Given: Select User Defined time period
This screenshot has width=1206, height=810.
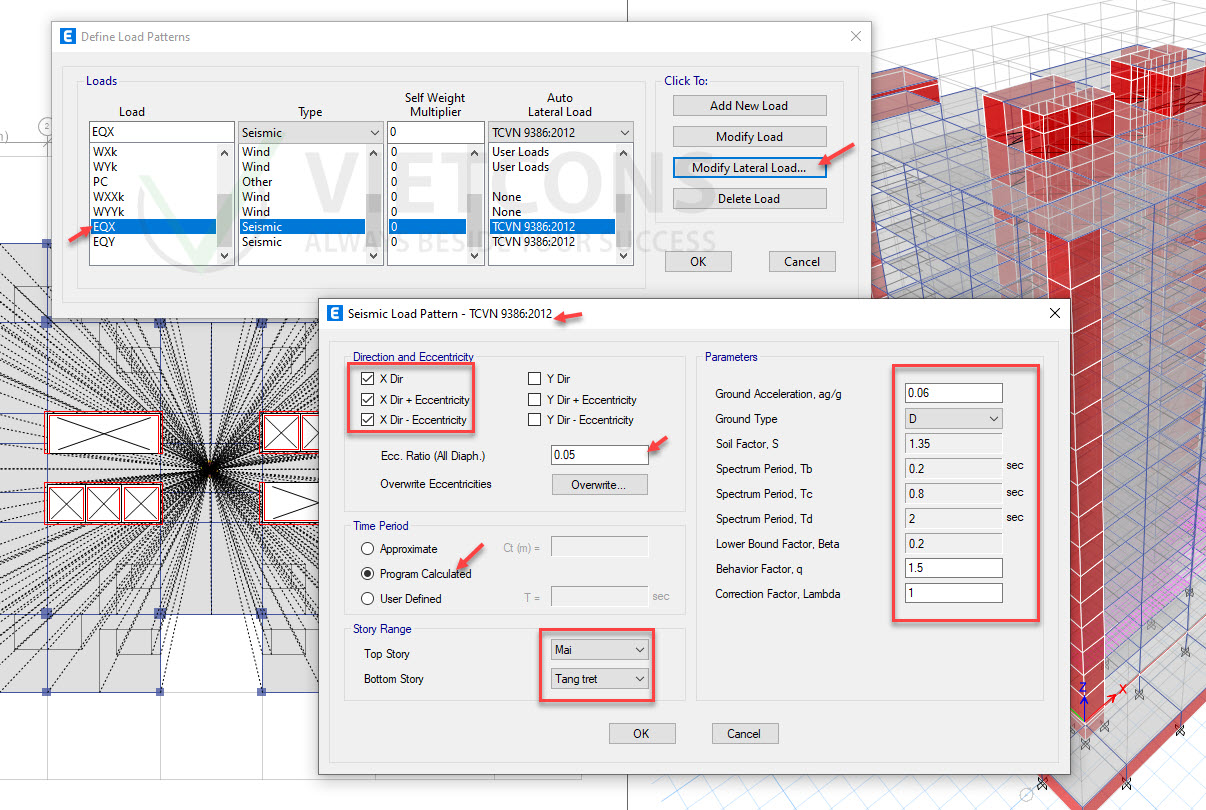Looking at the screenshot, I should pos(367,599).
